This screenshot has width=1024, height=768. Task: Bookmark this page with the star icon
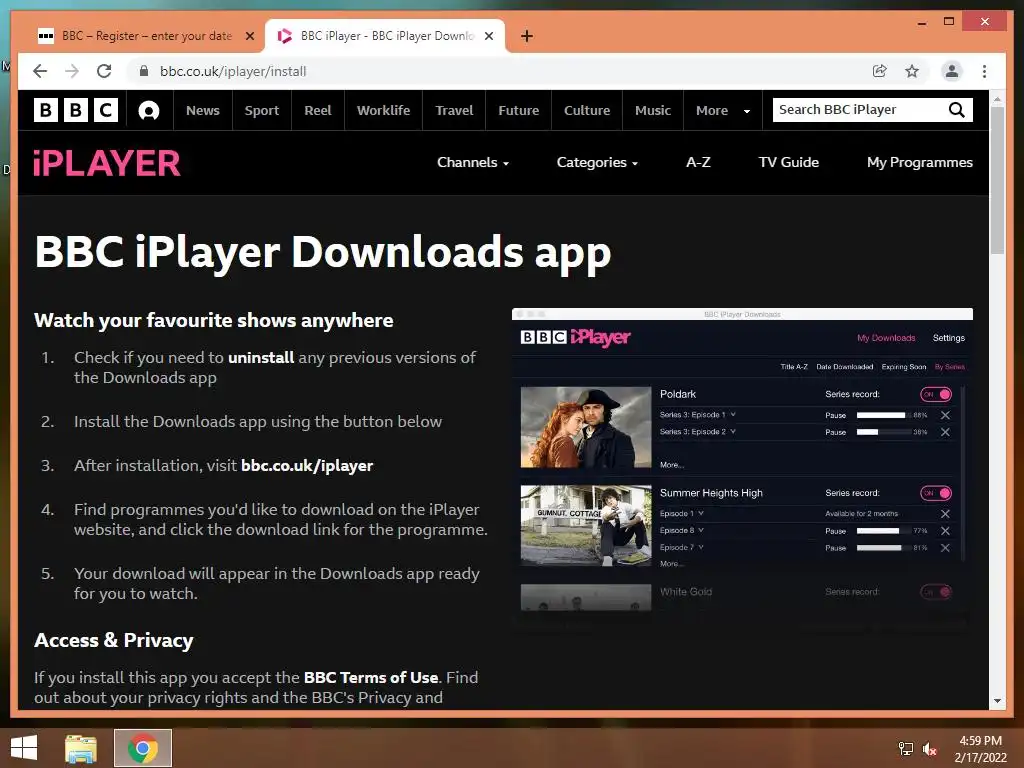(912, 71)
